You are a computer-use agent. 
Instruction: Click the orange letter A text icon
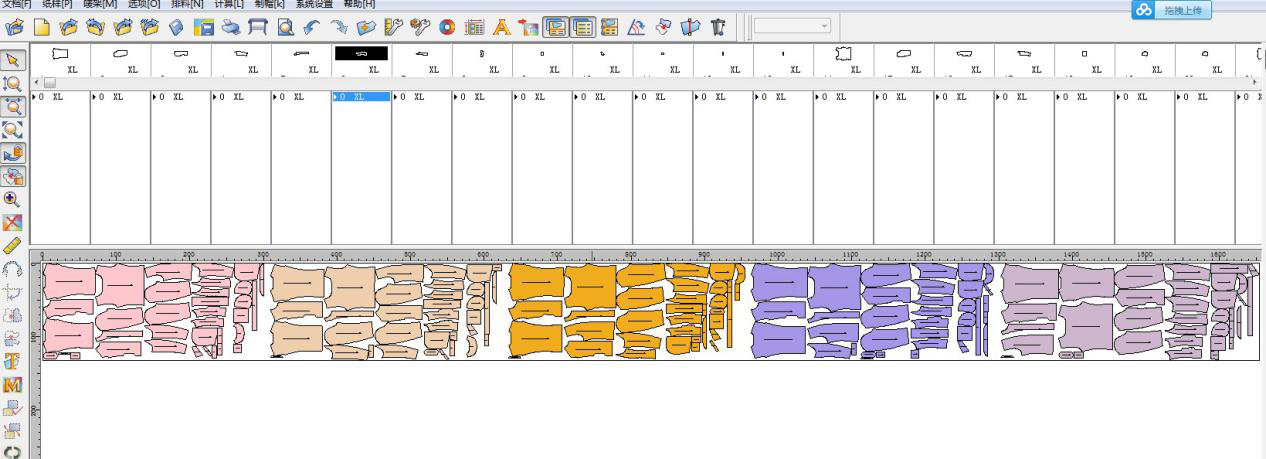pos(501,28)
